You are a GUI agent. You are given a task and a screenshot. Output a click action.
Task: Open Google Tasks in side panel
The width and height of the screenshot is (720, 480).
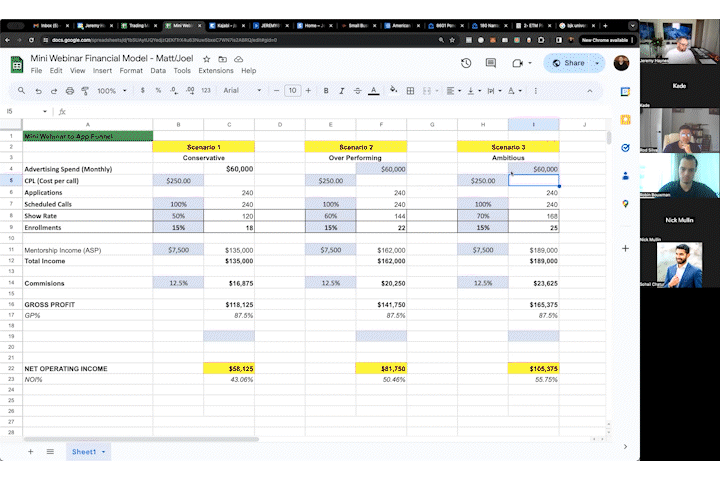pyautogui.click(x=625, y=148)
